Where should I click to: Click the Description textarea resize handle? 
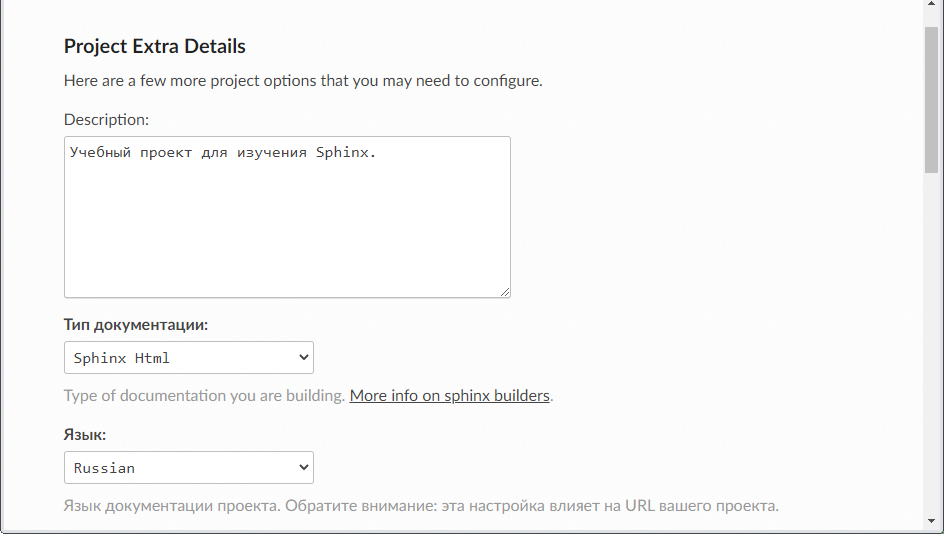505,291
